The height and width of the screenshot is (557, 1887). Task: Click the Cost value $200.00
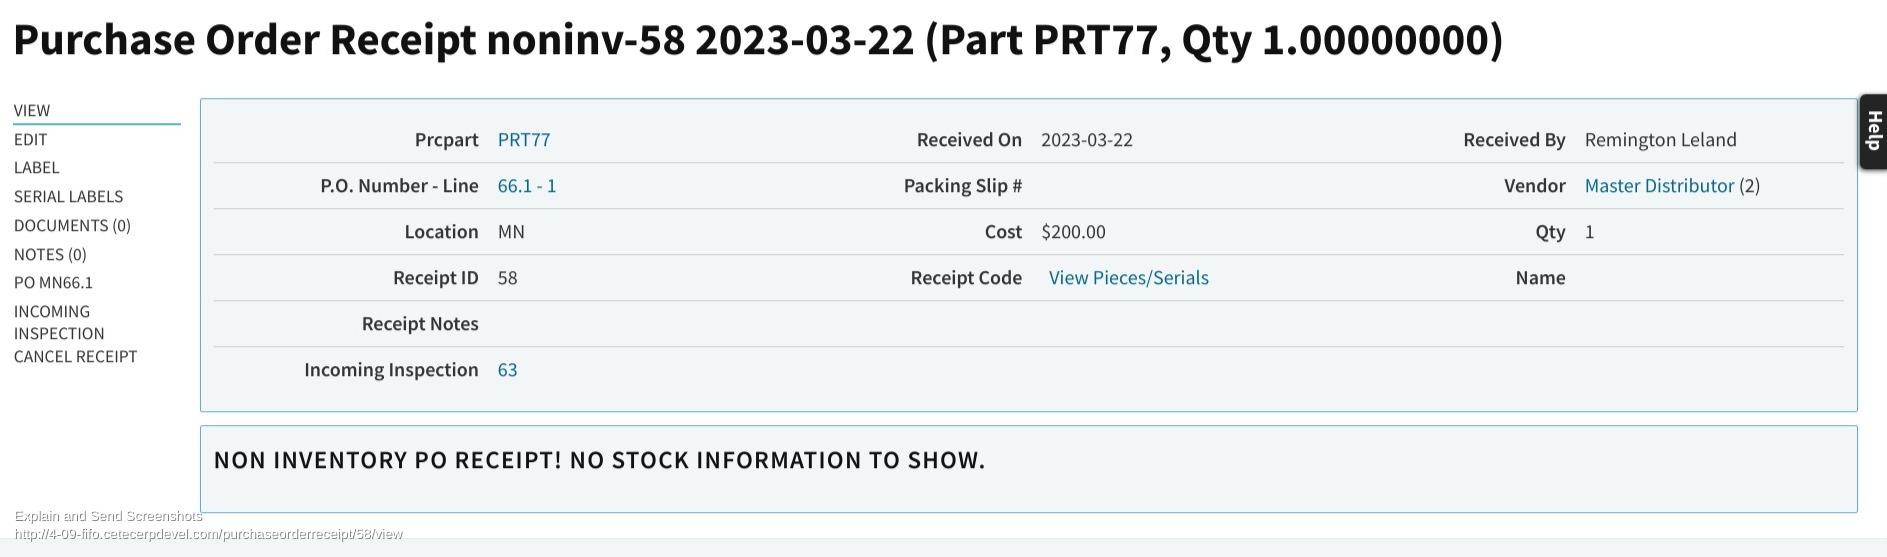tap(1073, 232)
